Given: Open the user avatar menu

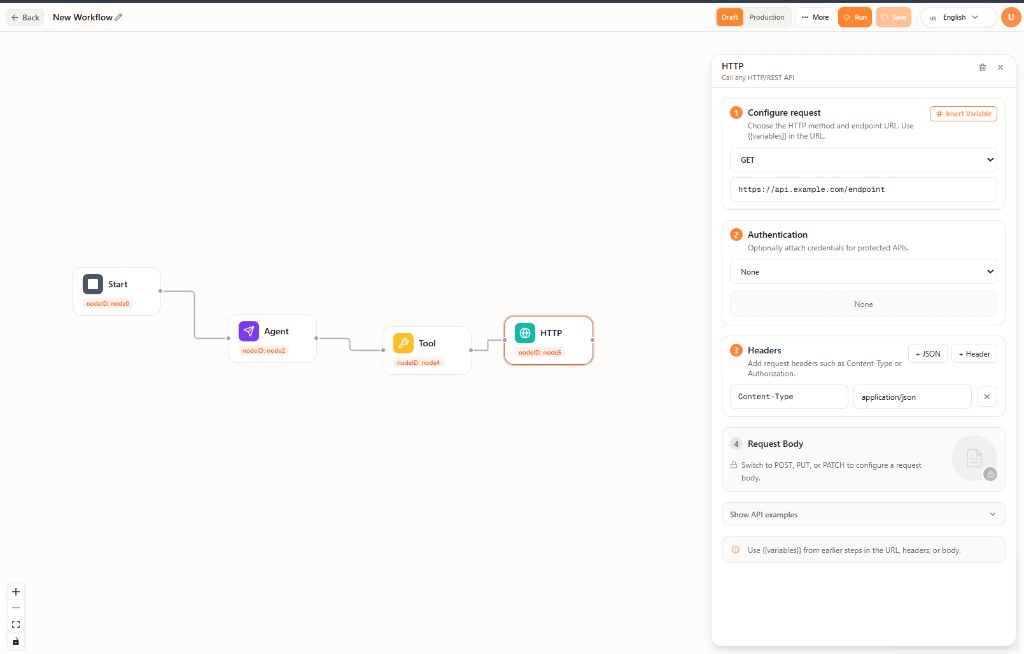Looking at the screenshot, I should point(1010,17).
